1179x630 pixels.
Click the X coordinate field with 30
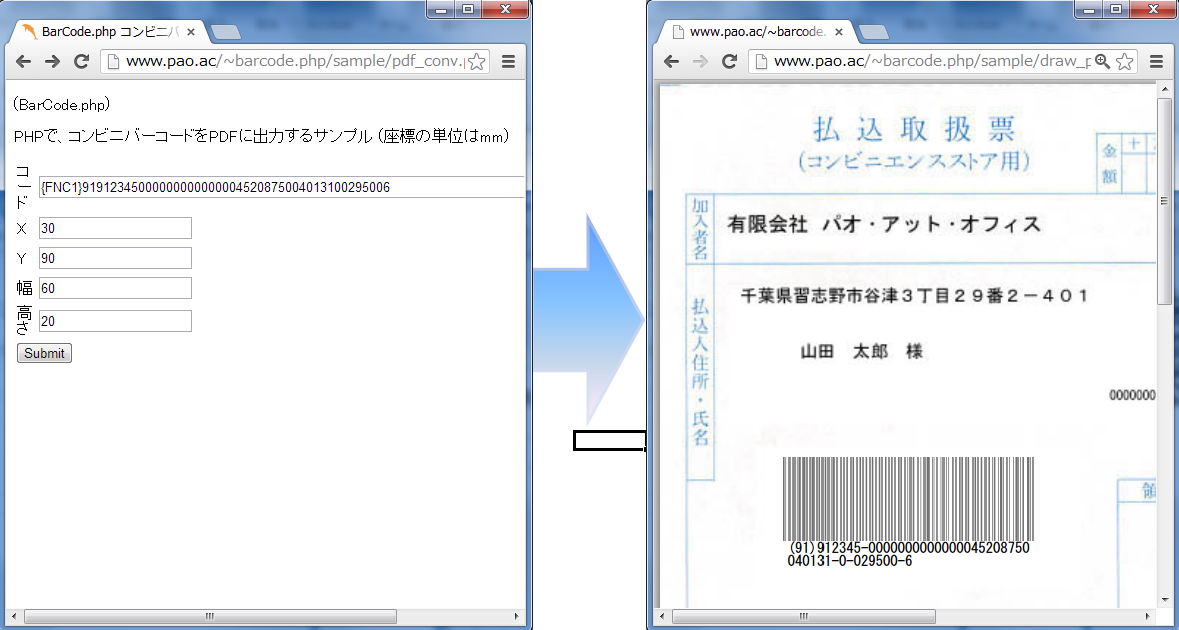pyautogui.click(x=115, y=228)
